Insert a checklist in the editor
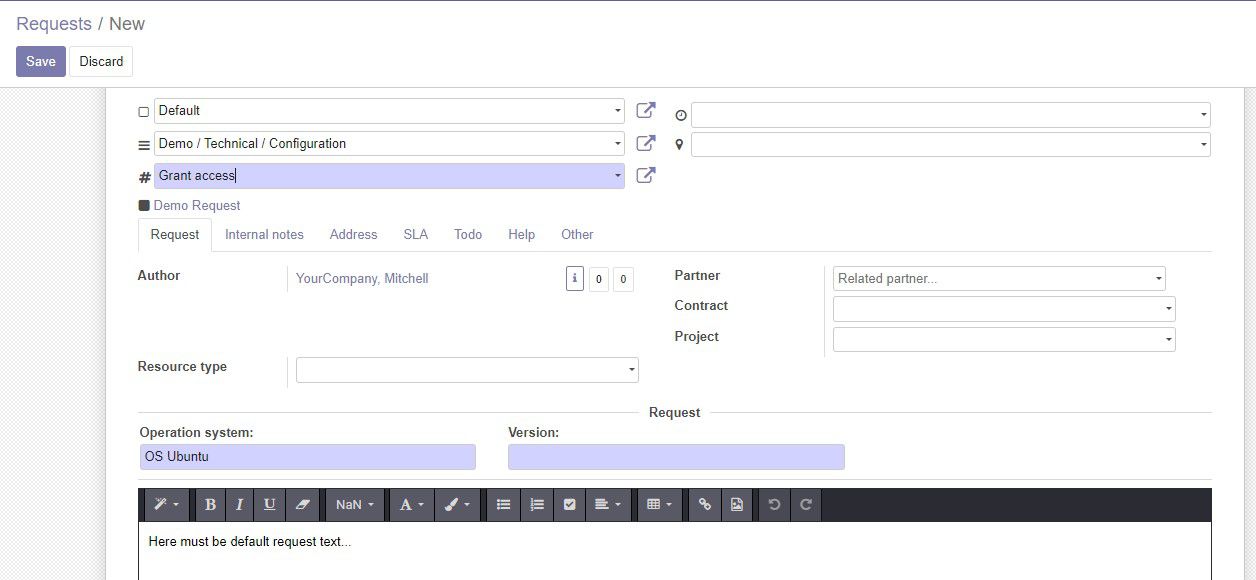Screen dimensions: 1256x580 tap(570, 505)
